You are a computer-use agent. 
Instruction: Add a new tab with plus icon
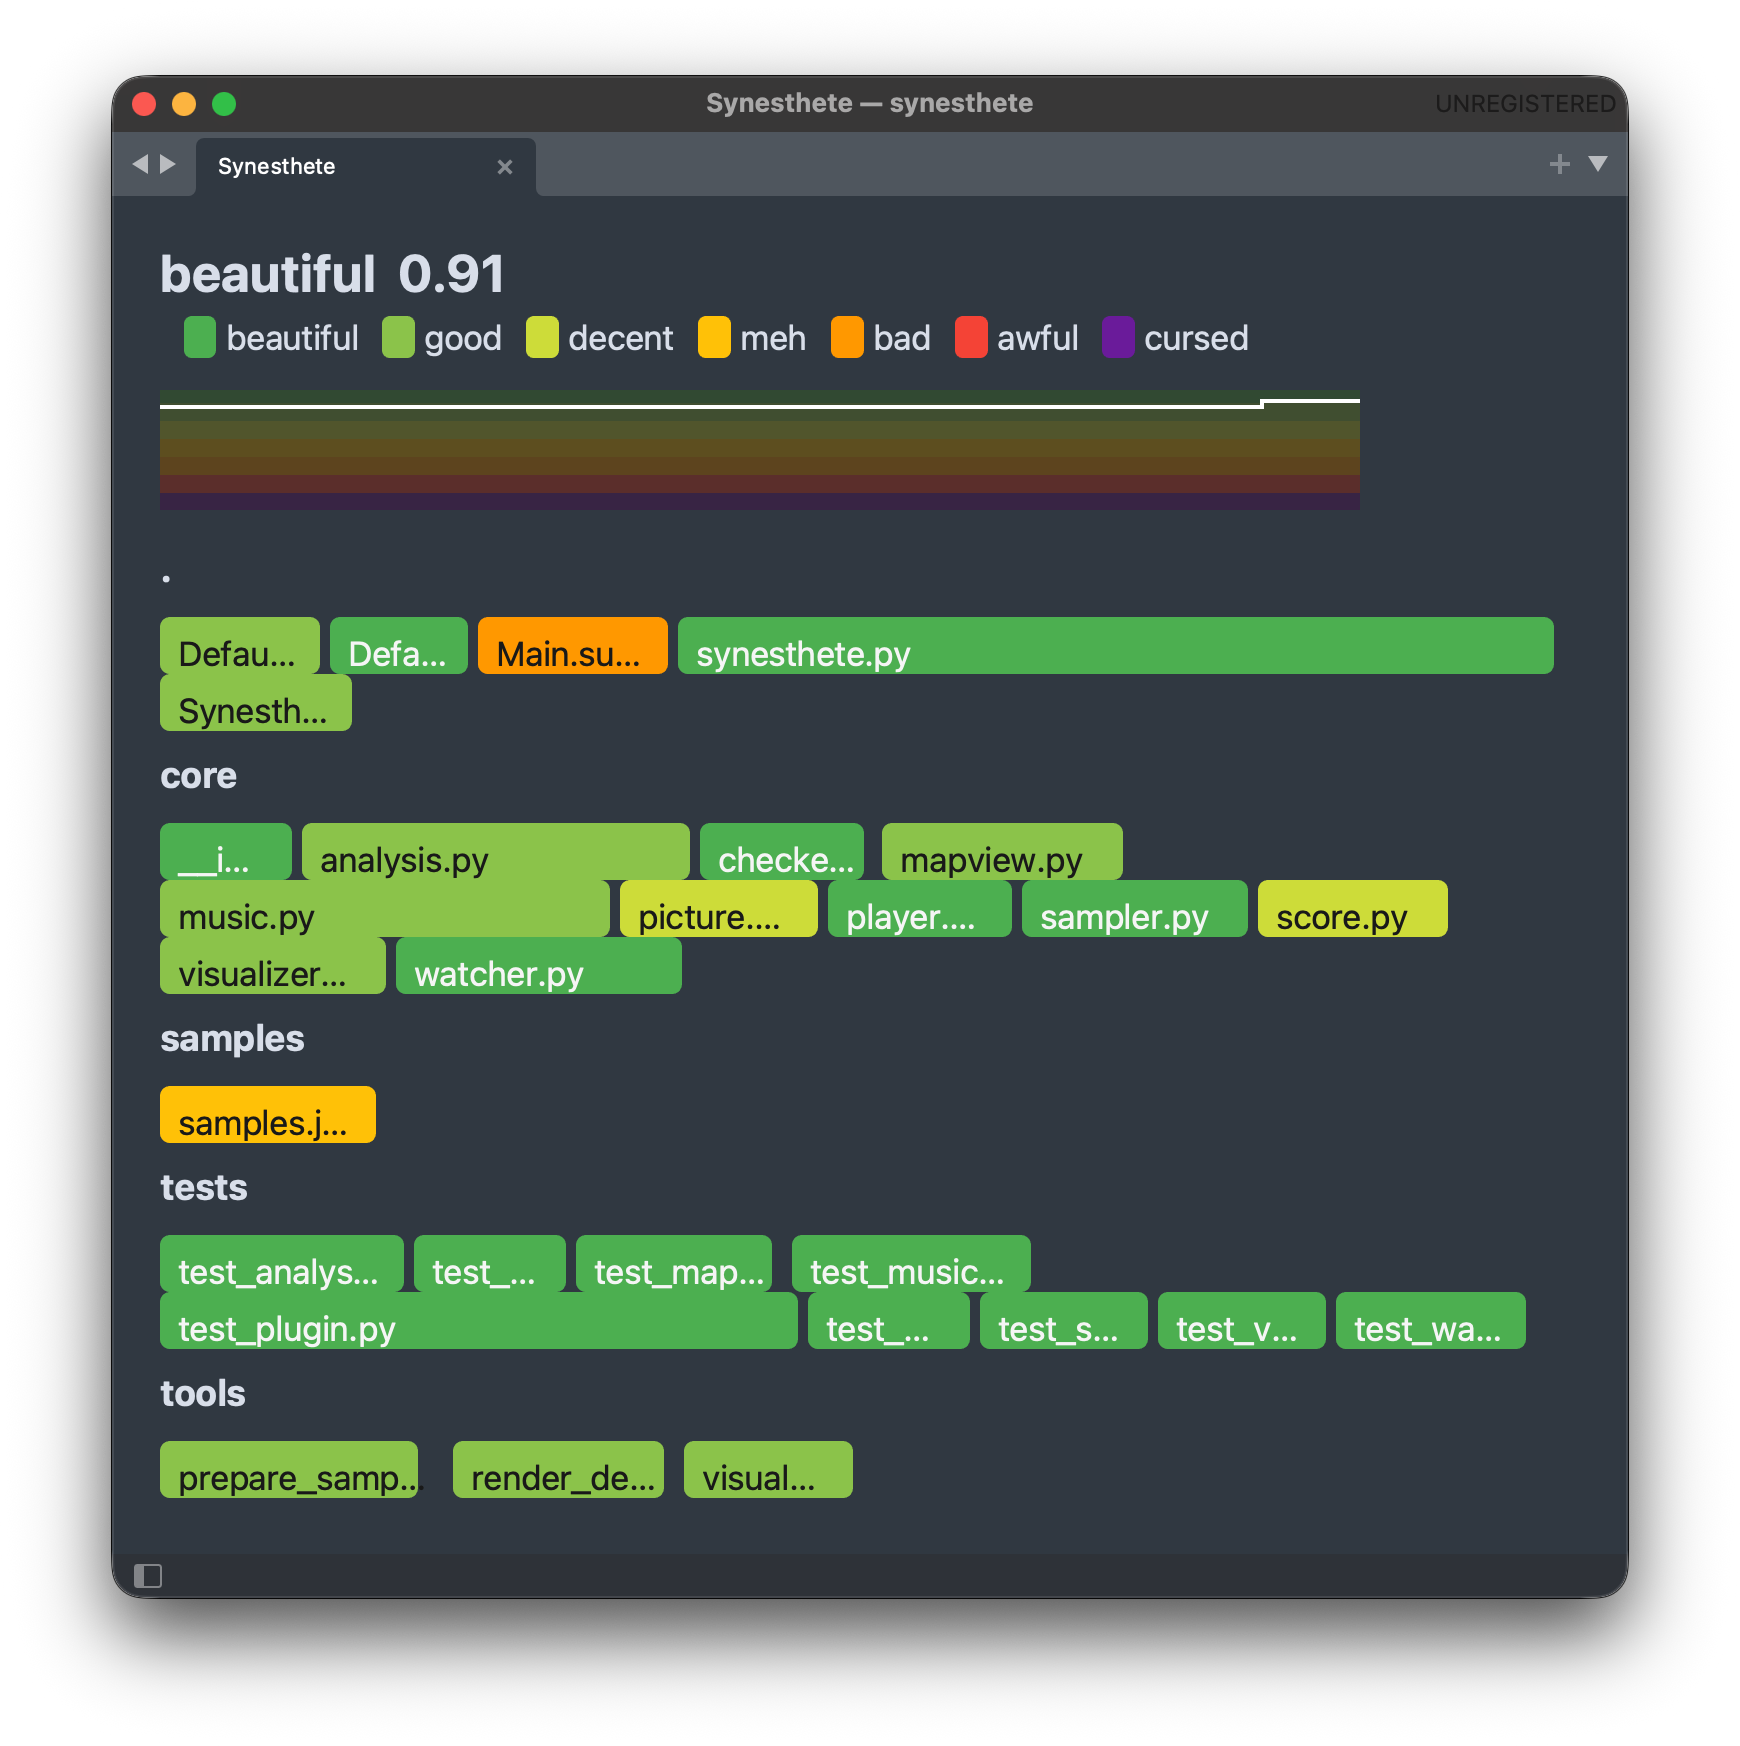click(1559, 164)
